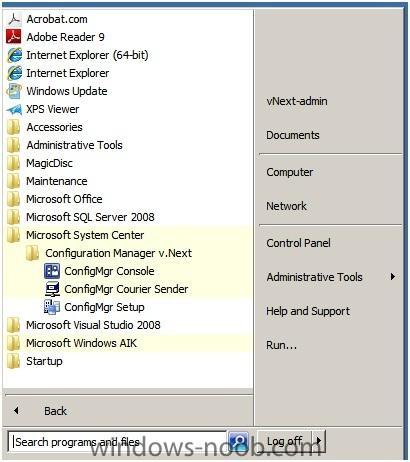The image size is (410, 462).
Task: Start the ConfigMgr Setup icon
Action: coord(52,307)
